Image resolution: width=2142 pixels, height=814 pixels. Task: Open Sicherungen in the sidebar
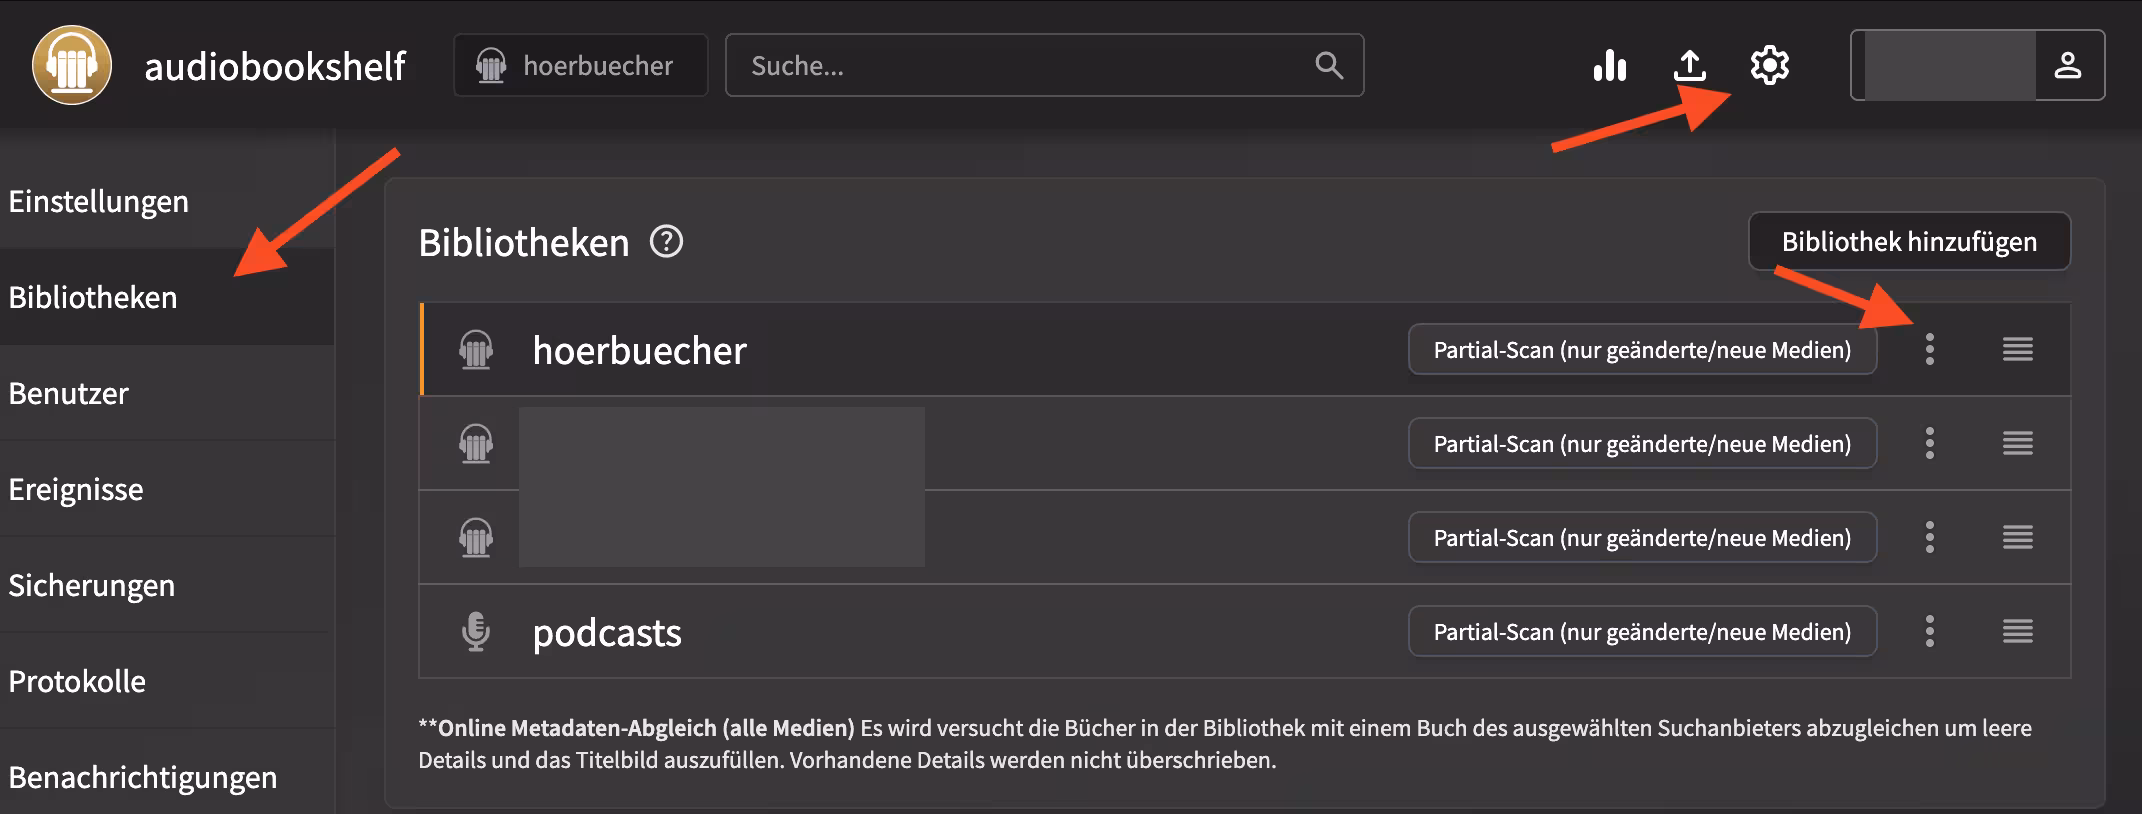[x=92, y=586]
